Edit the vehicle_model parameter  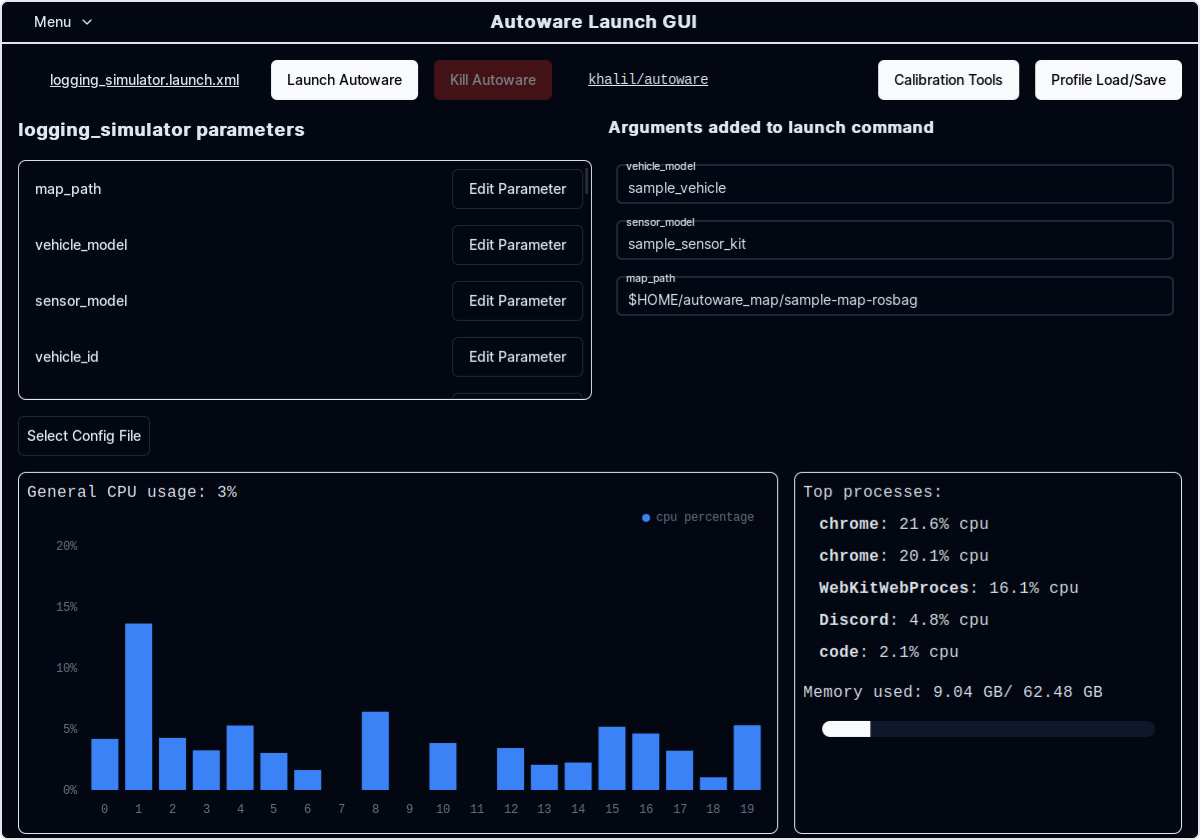tap(517, 245)
